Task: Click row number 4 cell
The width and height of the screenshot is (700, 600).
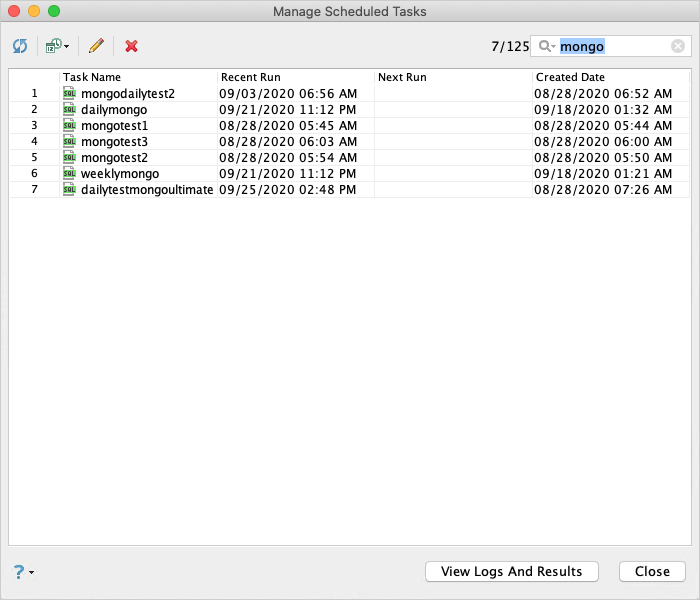Action: [34, 142]
